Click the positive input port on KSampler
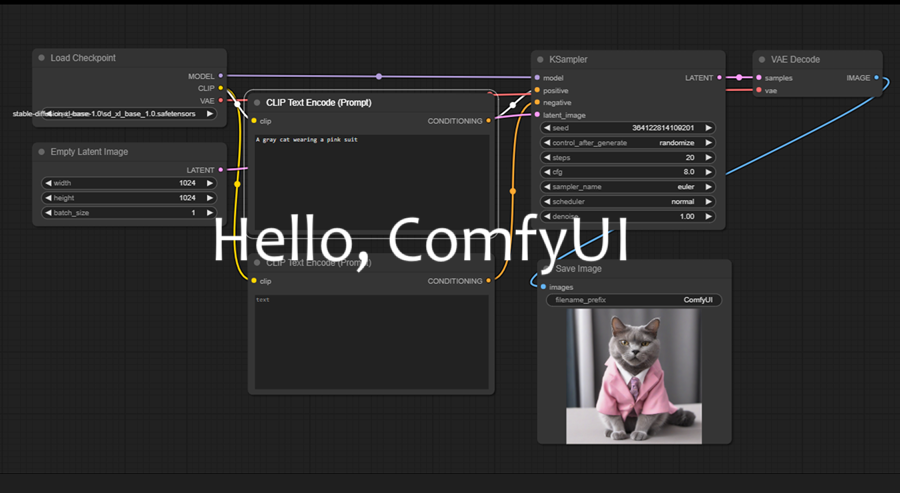This screenshot has width=900, height=493. point(537,90)
